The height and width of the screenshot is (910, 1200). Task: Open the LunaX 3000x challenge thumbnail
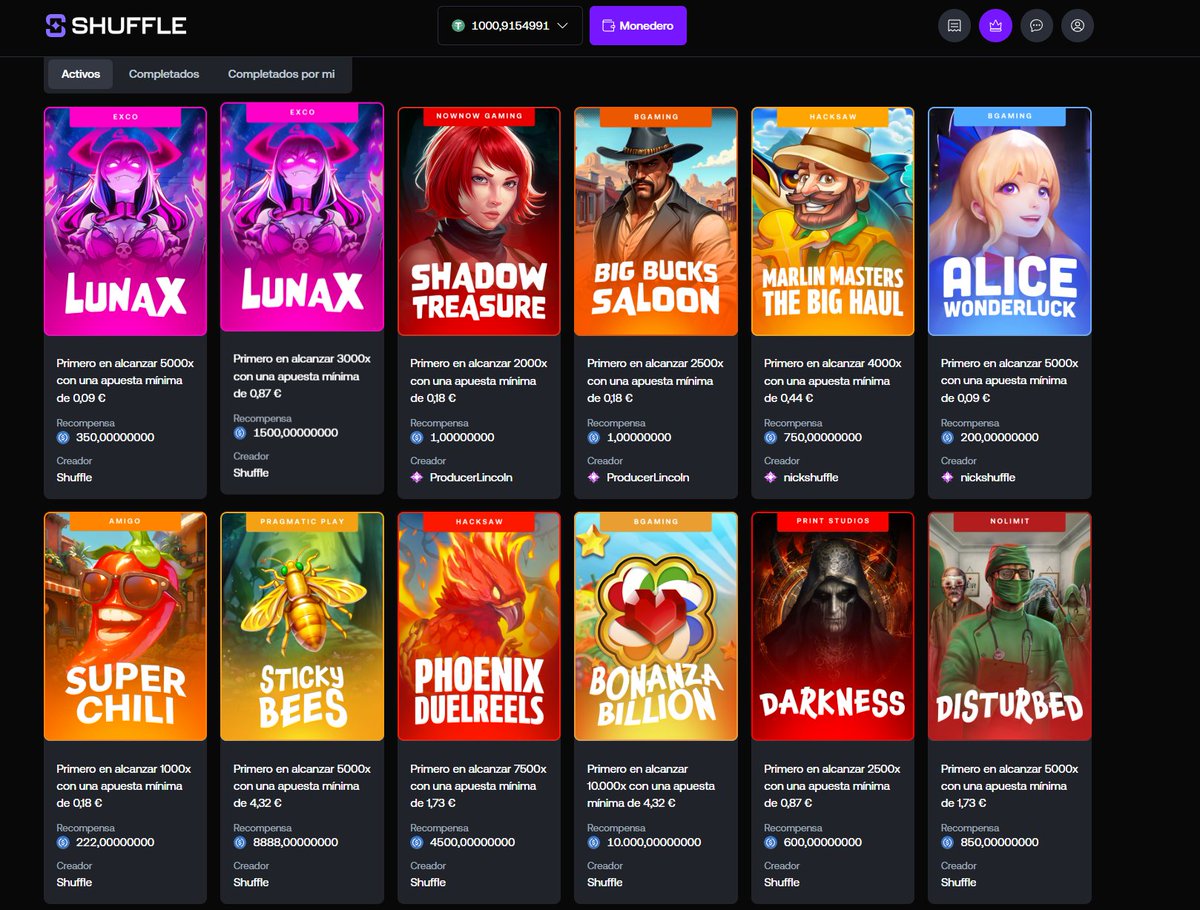302,217
